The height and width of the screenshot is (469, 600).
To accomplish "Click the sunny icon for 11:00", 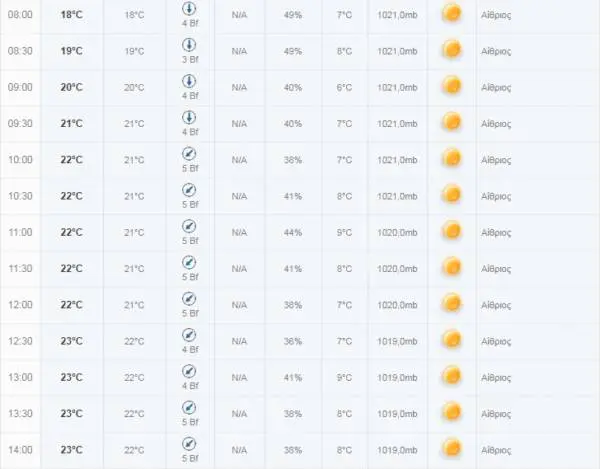I will point(452,231).
